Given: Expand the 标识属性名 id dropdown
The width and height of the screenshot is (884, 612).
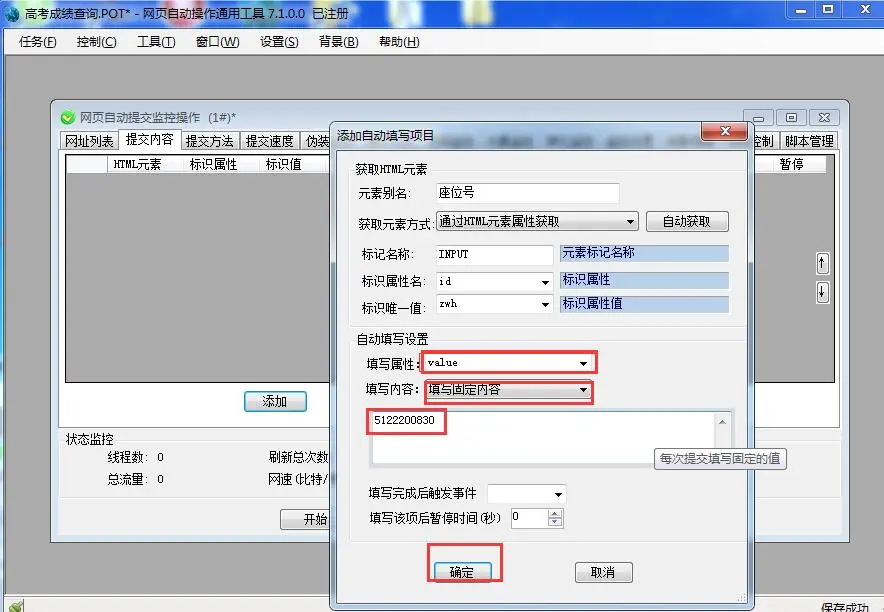Looking at the screenshot, I should tap(545, 283).
